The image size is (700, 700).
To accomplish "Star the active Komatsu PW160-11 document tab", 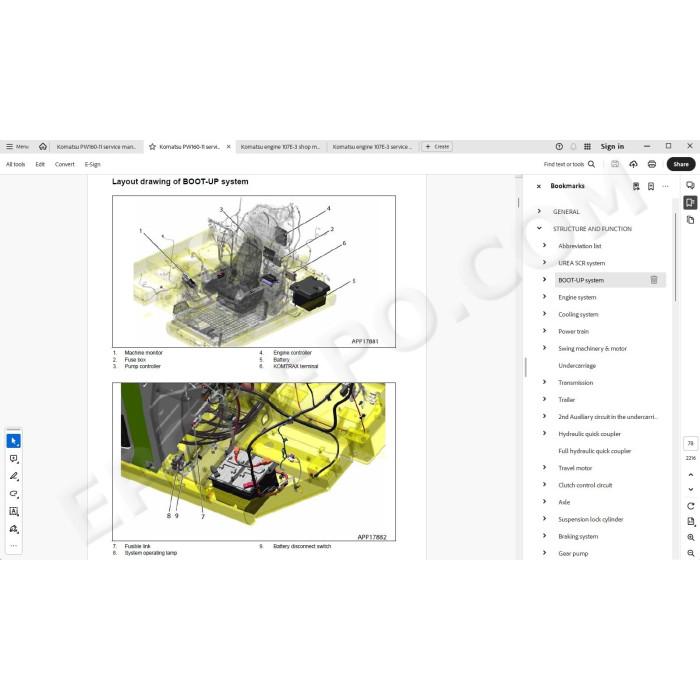I will point(152,146).
